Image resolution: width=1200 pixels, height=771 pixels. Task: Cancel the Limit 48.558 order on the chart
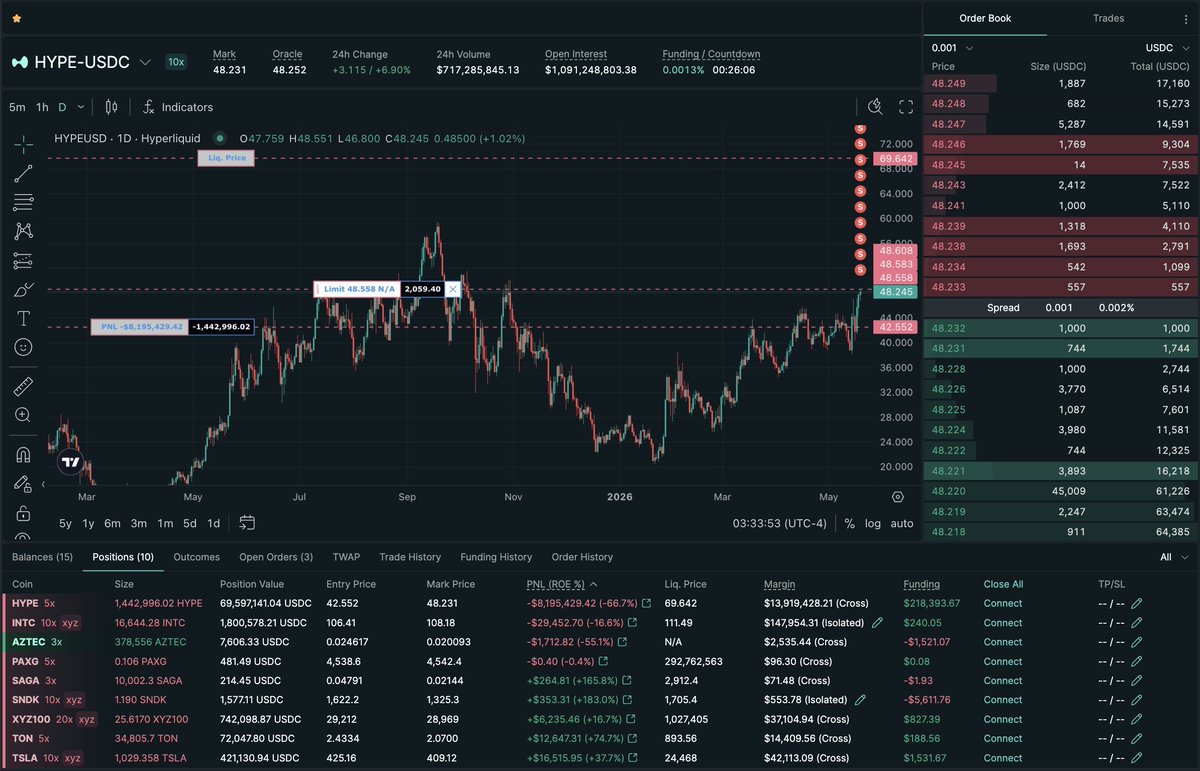(453, 289)
